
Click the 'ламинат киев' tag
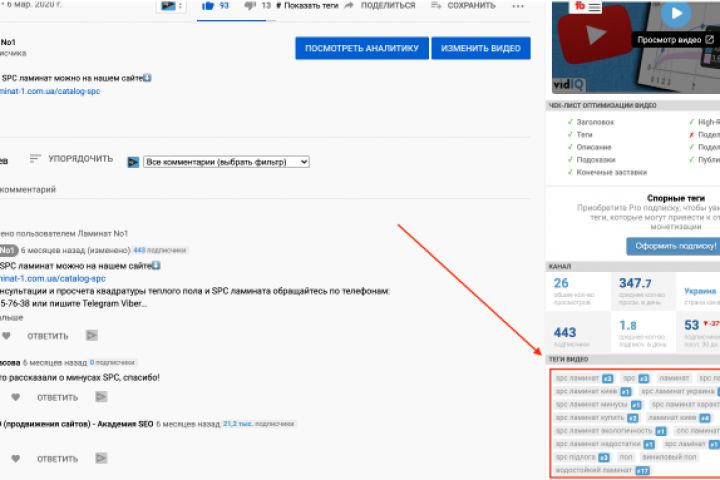coord(672,418)
